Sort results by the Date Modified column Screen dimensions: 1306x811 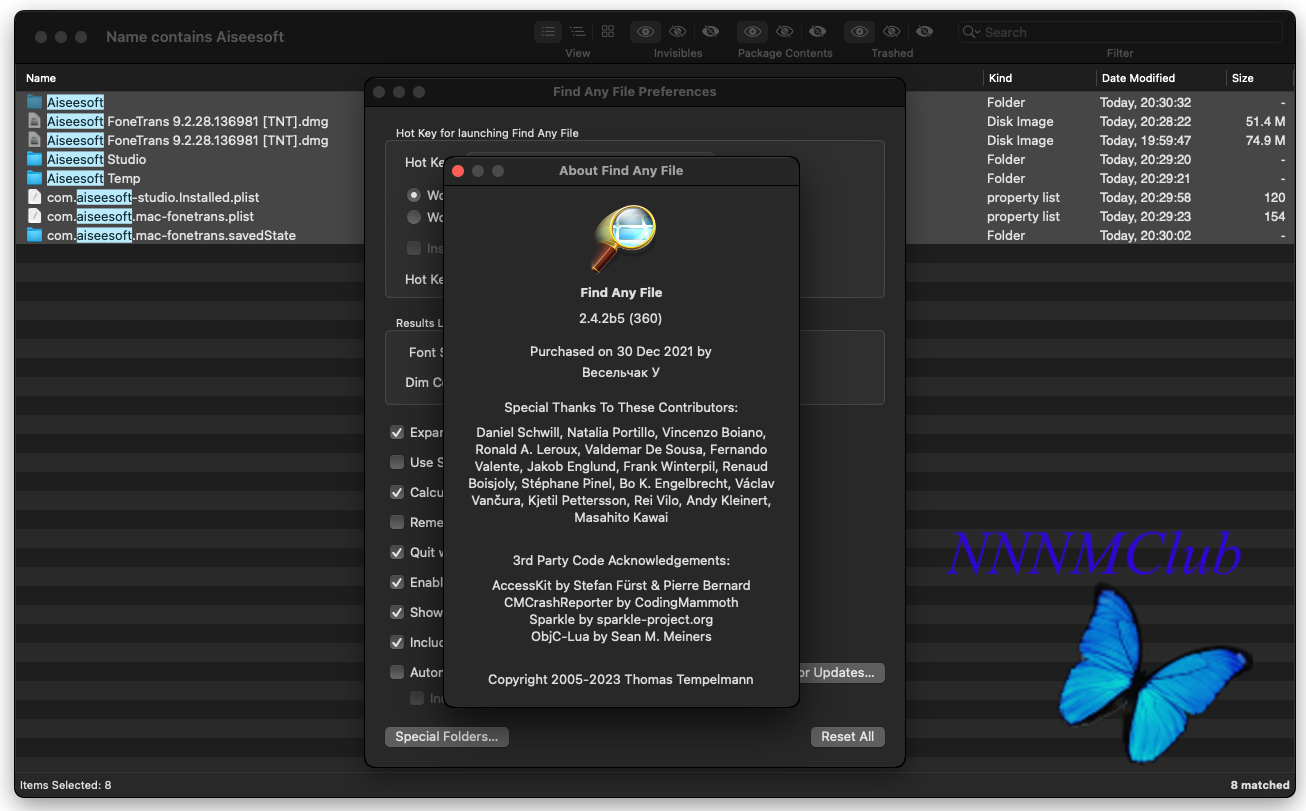[x=1138, y=78]
